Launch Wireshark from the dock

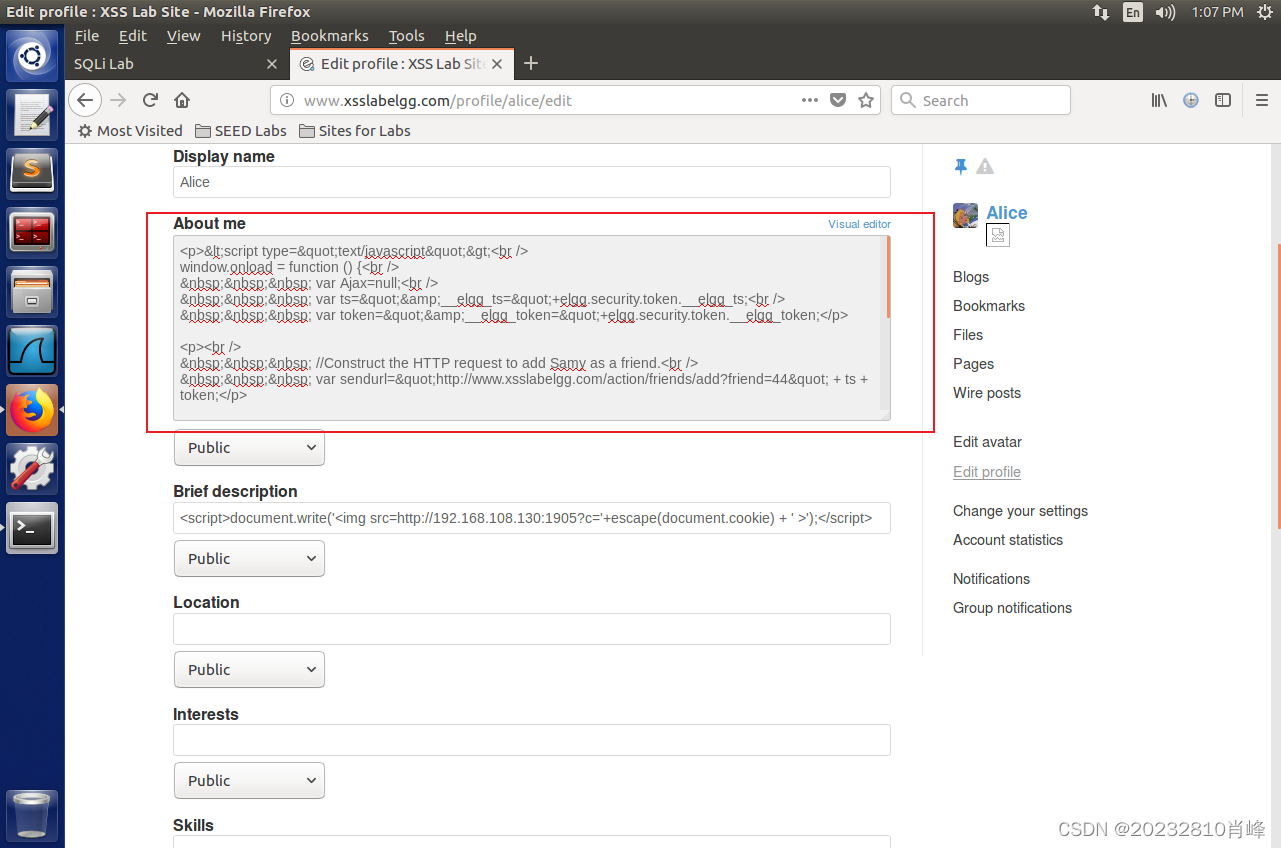point(32,351)
